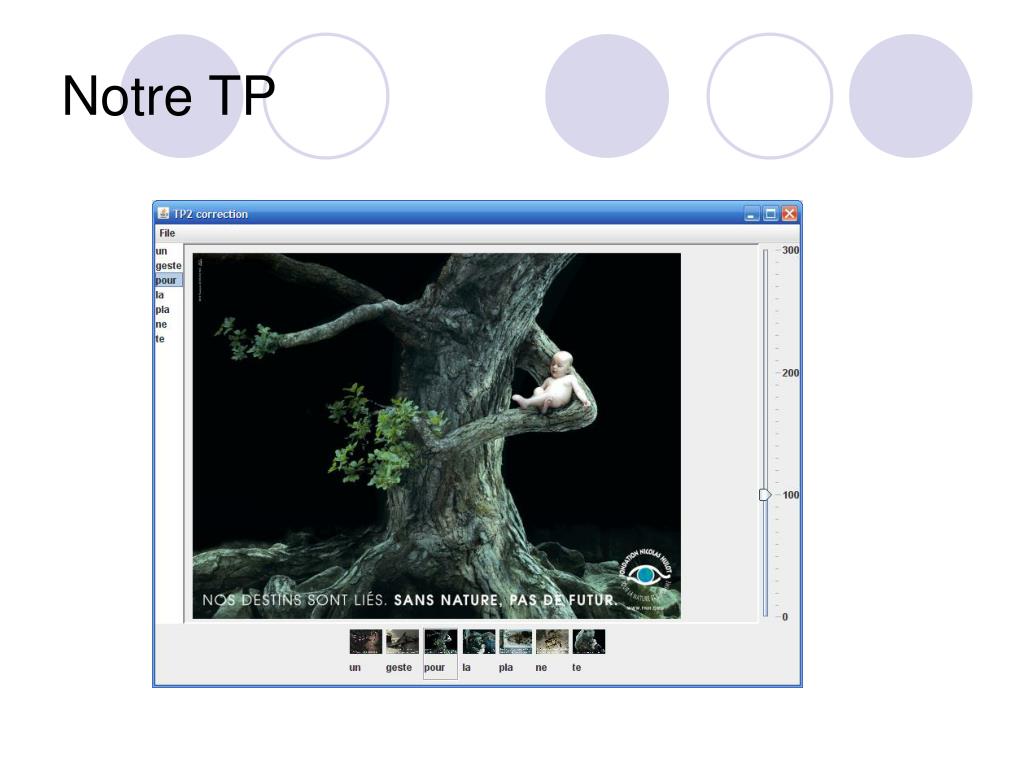Click the vertical slider thumb at 100
Viewport: 1024px width, 768px height.
pos(765,495)
